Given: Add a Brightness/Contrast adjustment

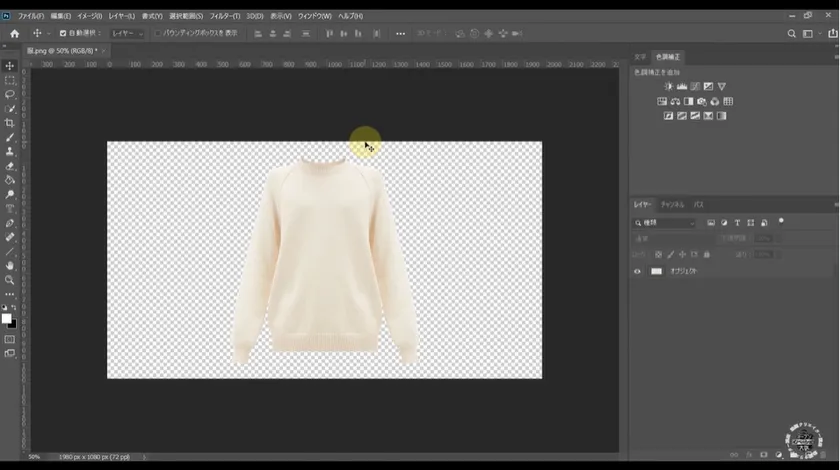Looking at the screenshot, I should pos(669,87).
